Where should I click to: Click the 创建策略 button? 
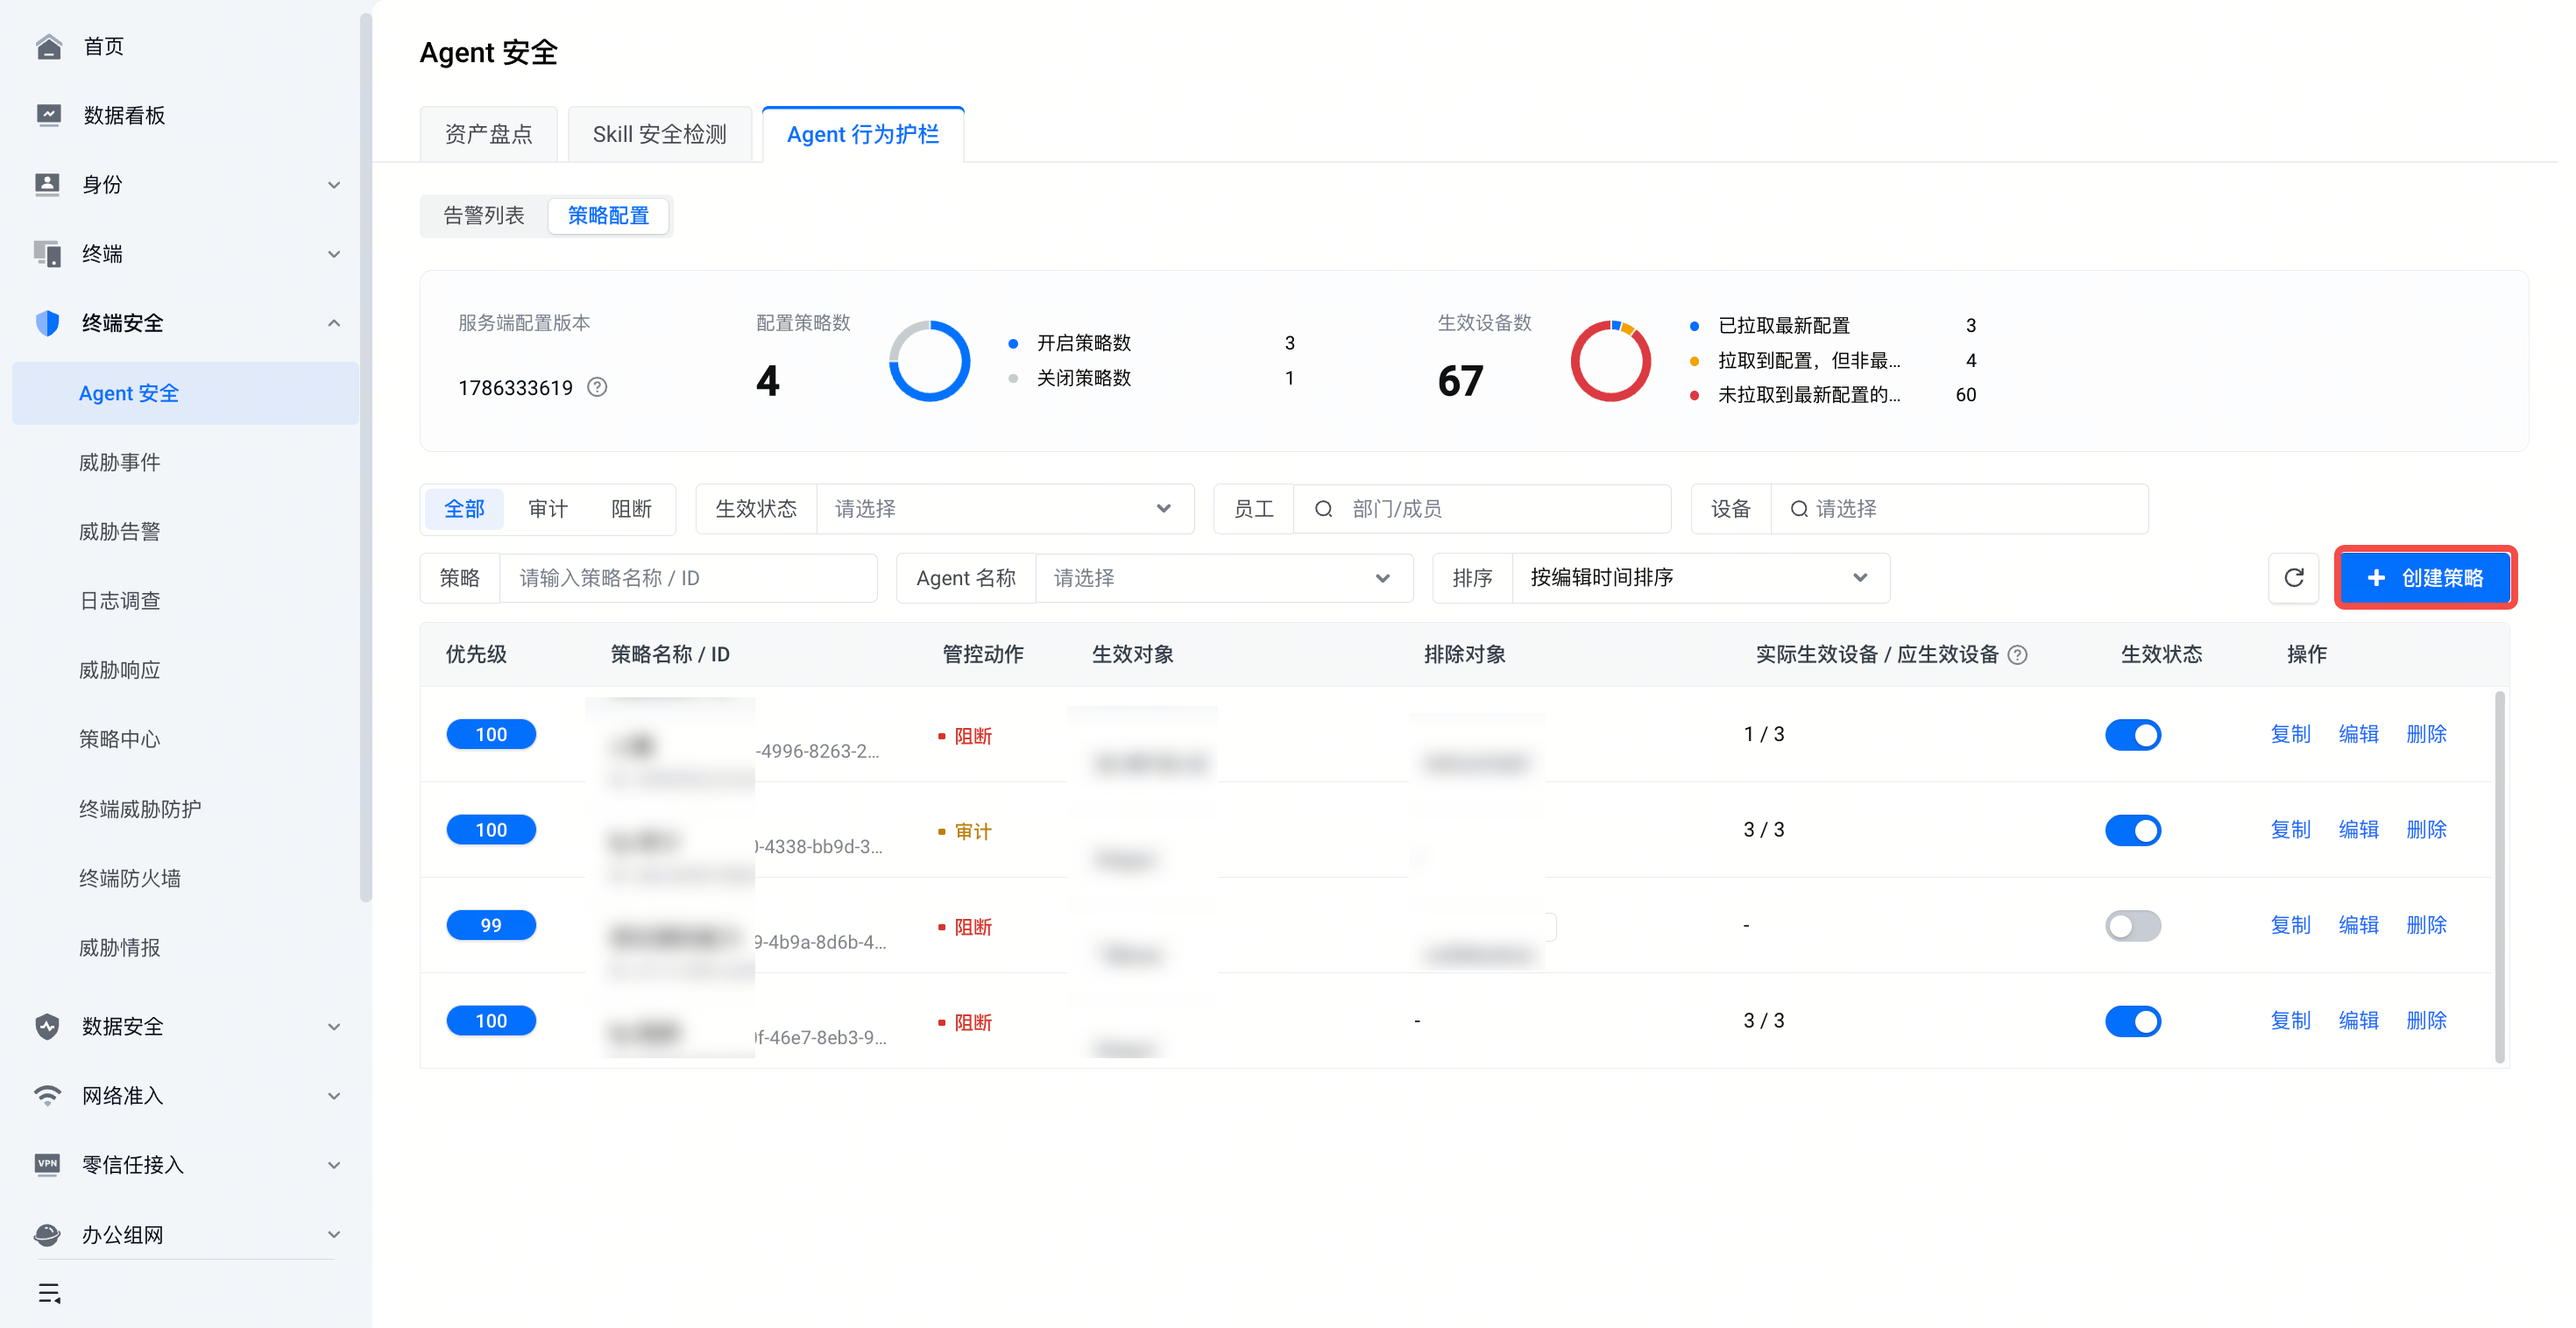click(2425, 578)
